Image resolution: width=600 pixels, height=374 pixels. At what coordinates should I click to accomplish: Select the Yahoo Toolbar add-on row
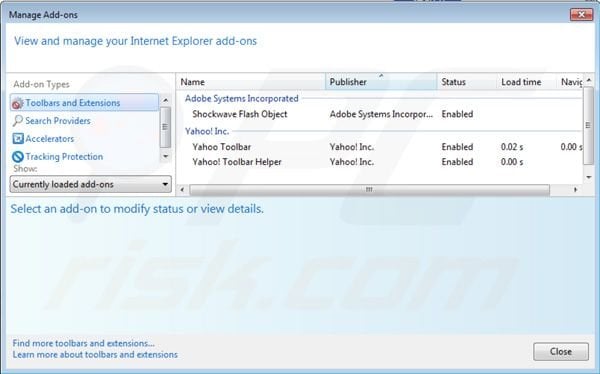click(380, 147)
